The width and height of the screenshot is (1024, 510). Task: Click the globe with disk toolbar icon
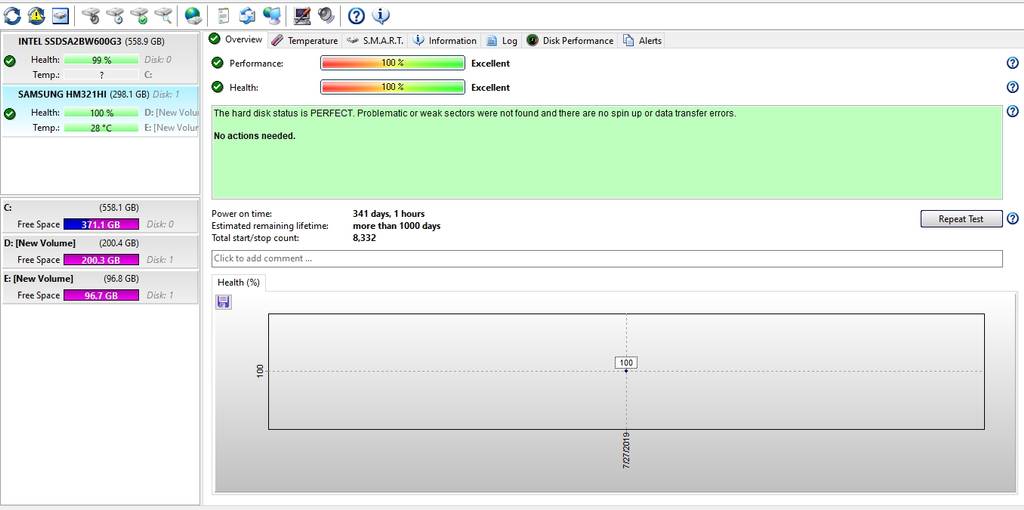tap(193, 14)
